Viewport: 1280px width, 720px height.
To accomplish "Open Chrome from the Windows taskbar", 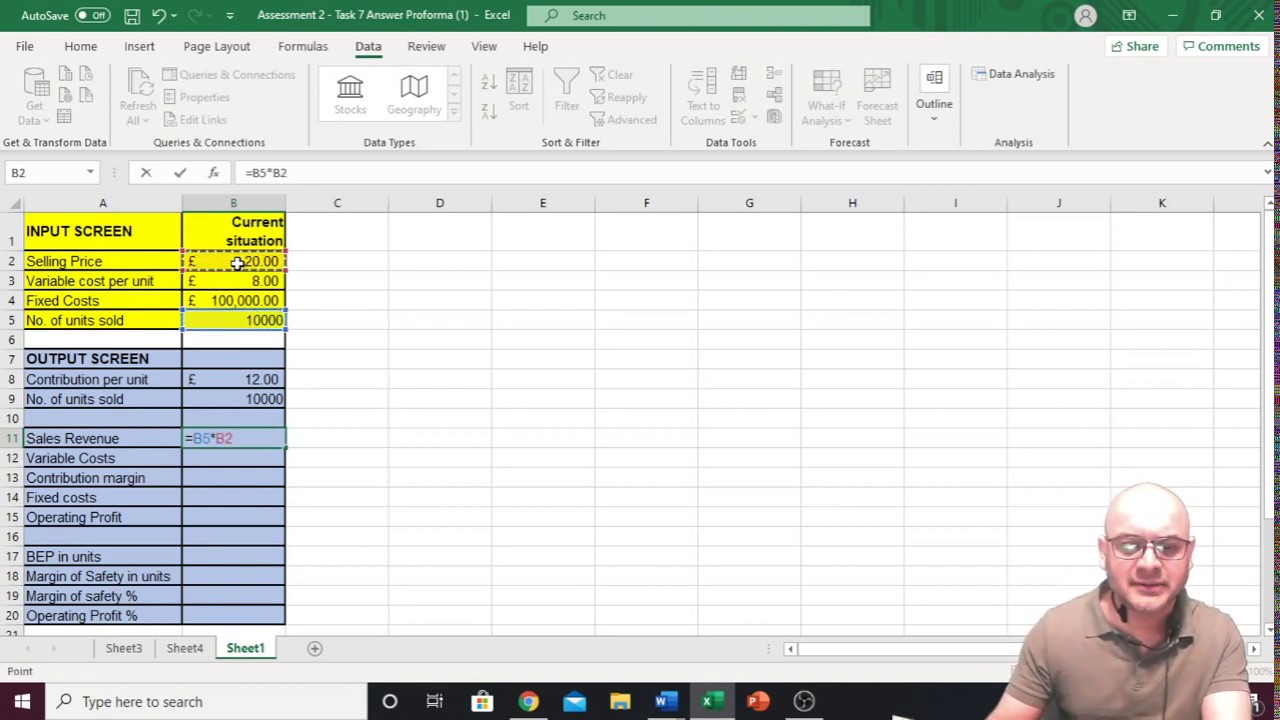I will click(528, 701).
